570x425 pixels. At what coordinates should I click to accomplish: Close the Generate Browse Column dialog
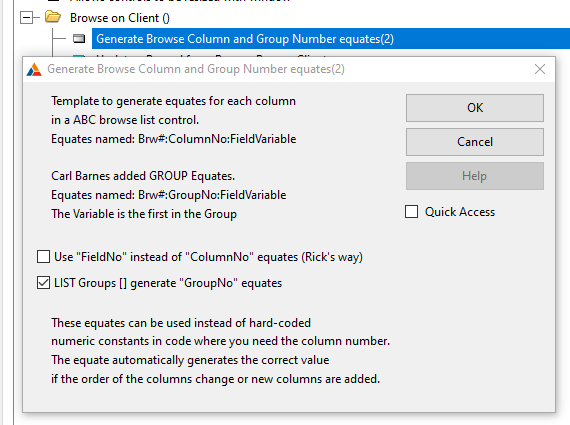[x=540, y=69]
